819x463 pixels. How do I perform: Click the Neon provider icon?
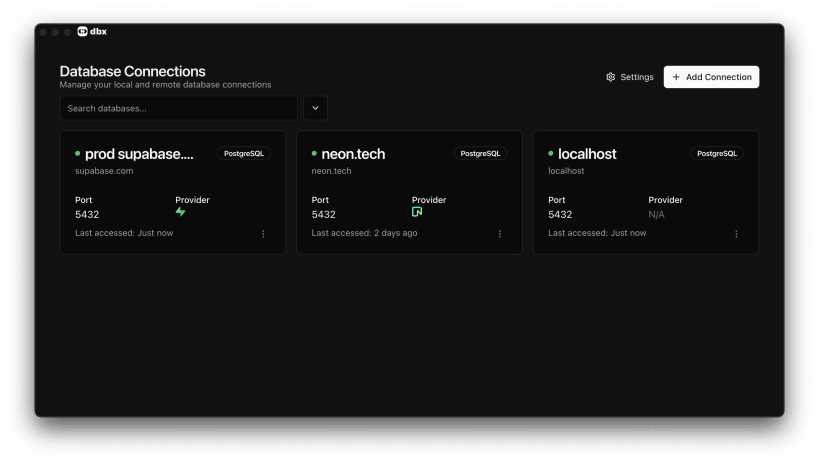(417, 212)
